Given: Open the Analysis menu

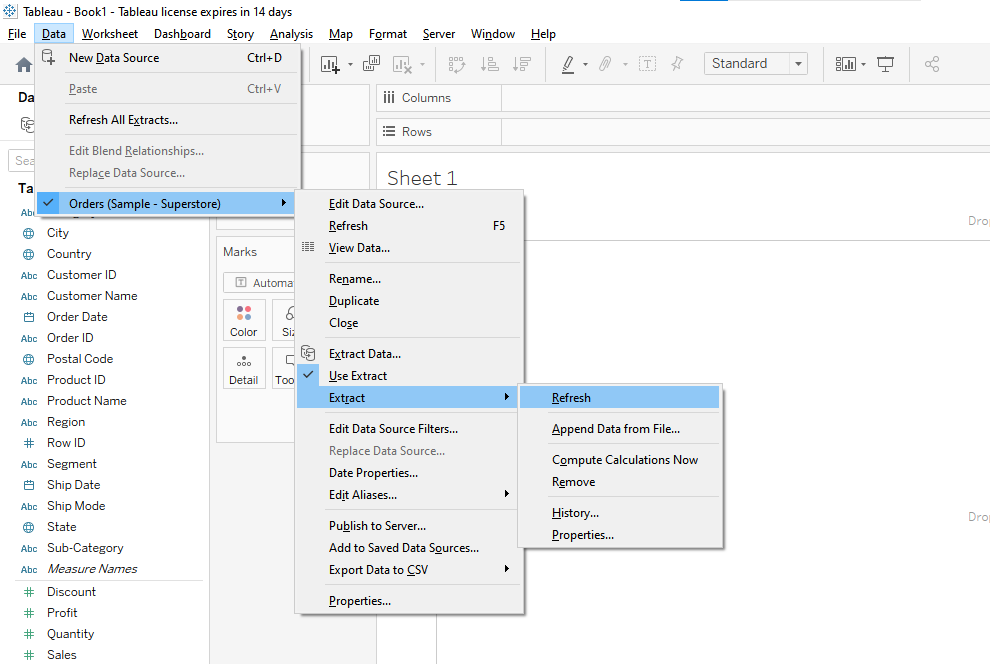Looking at the screenshot, I should click(x=291, y=34).
